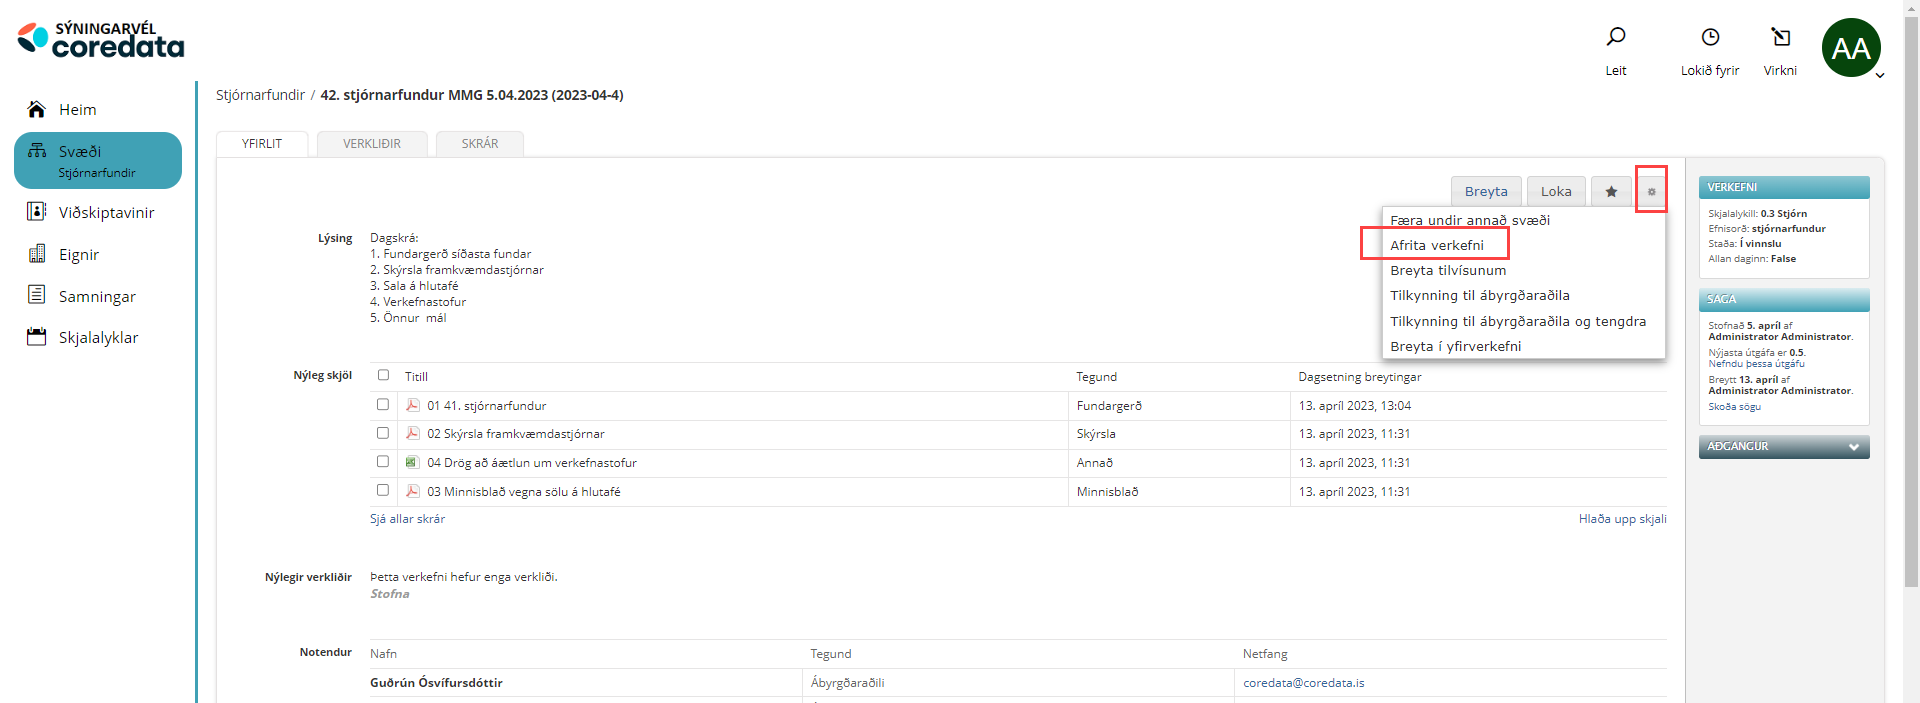
Task: Click the star favorite button
Action: click(1611, 192)
